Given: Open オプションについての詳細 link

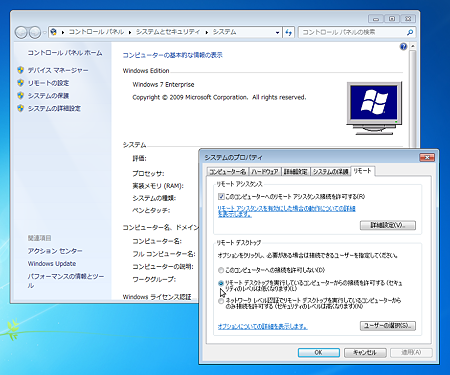Looking at the screenshot, I should coord(263,326).
